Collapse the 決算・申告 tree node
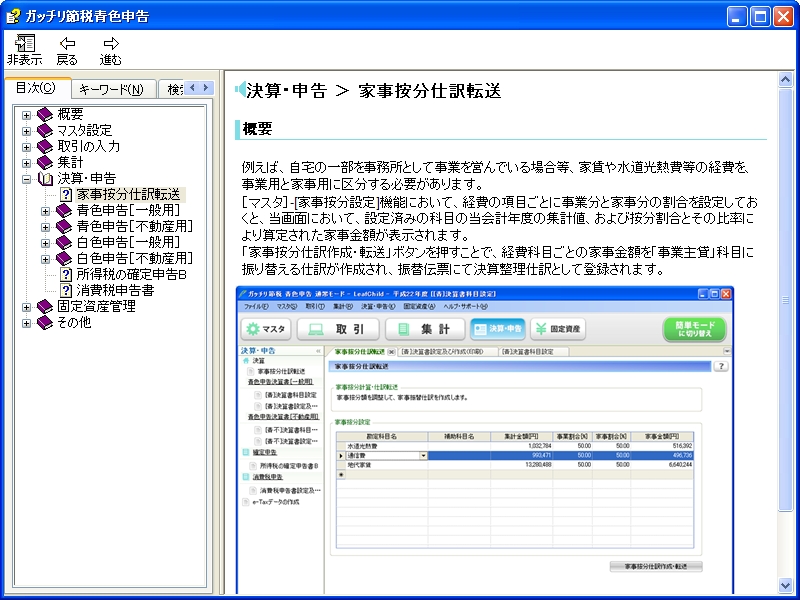The image size is (800, 600). tap(27, 179)
